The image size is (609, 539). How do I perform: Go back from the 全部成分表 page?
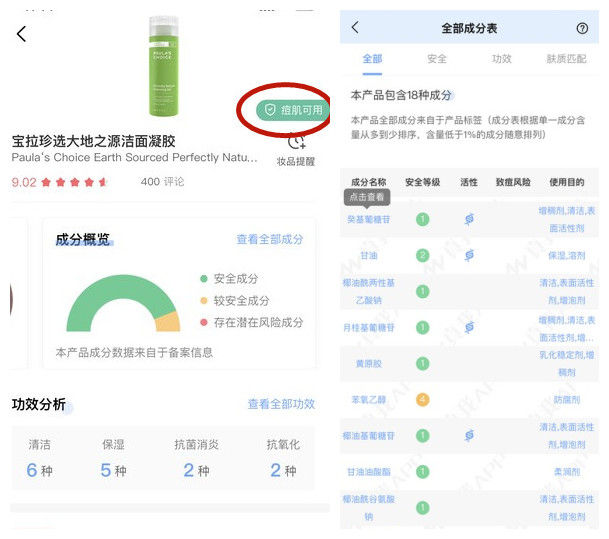pos(355,28)
